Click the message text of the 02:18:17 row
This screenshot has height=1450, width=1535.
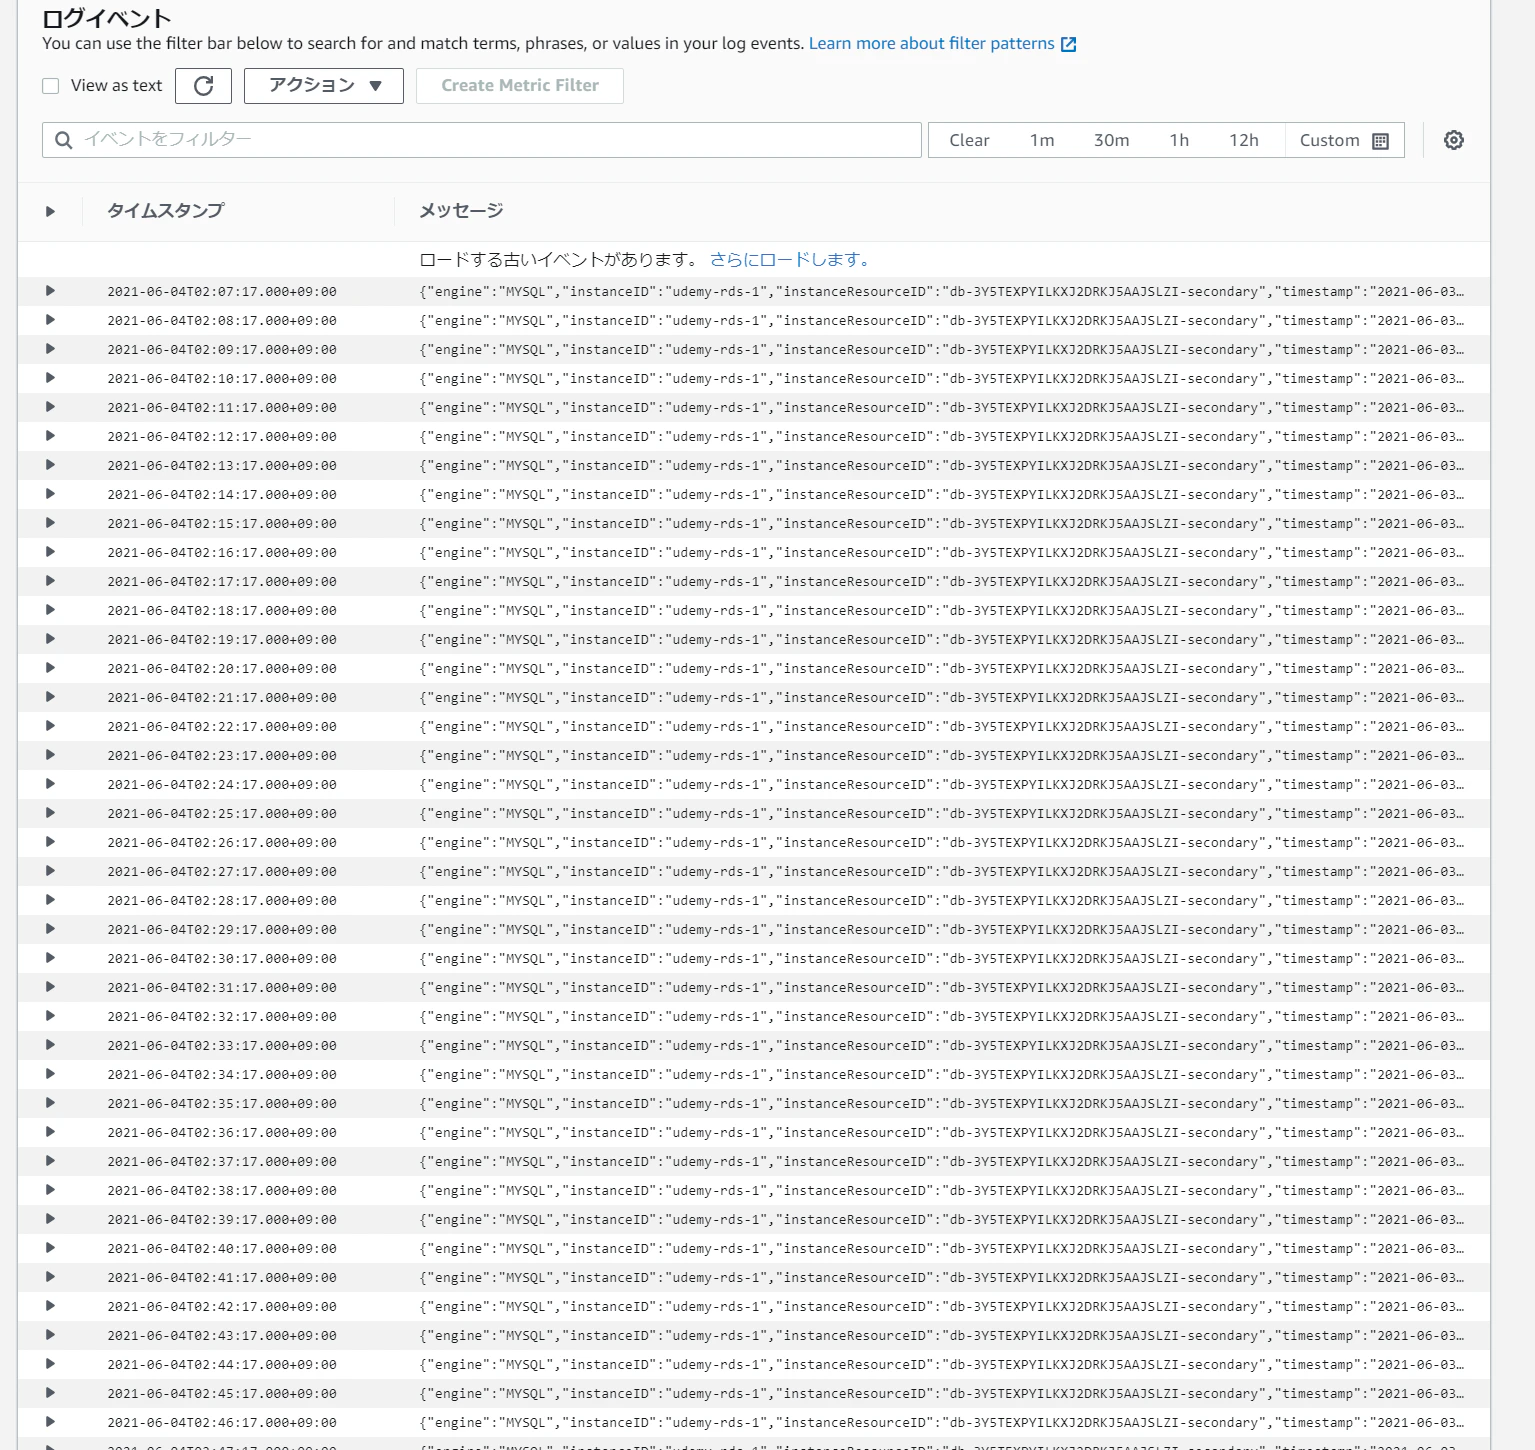click(x=941, y=611)
